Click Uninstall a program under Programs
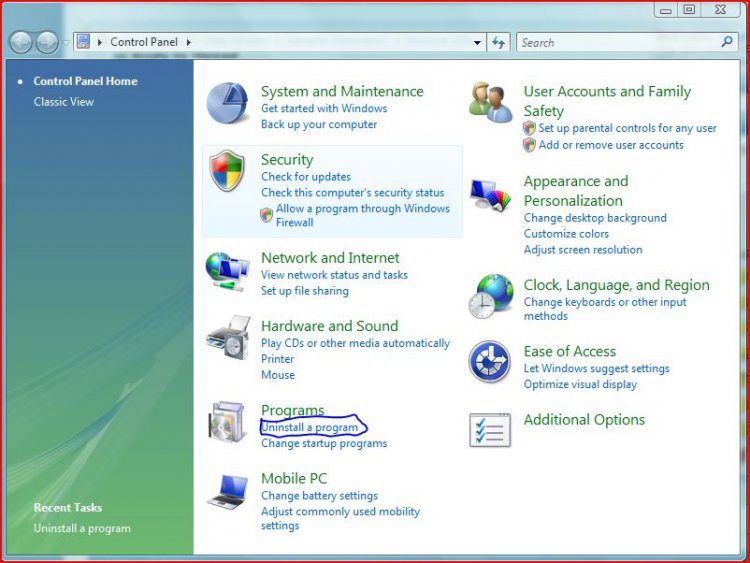 click(x=309, y=428)
